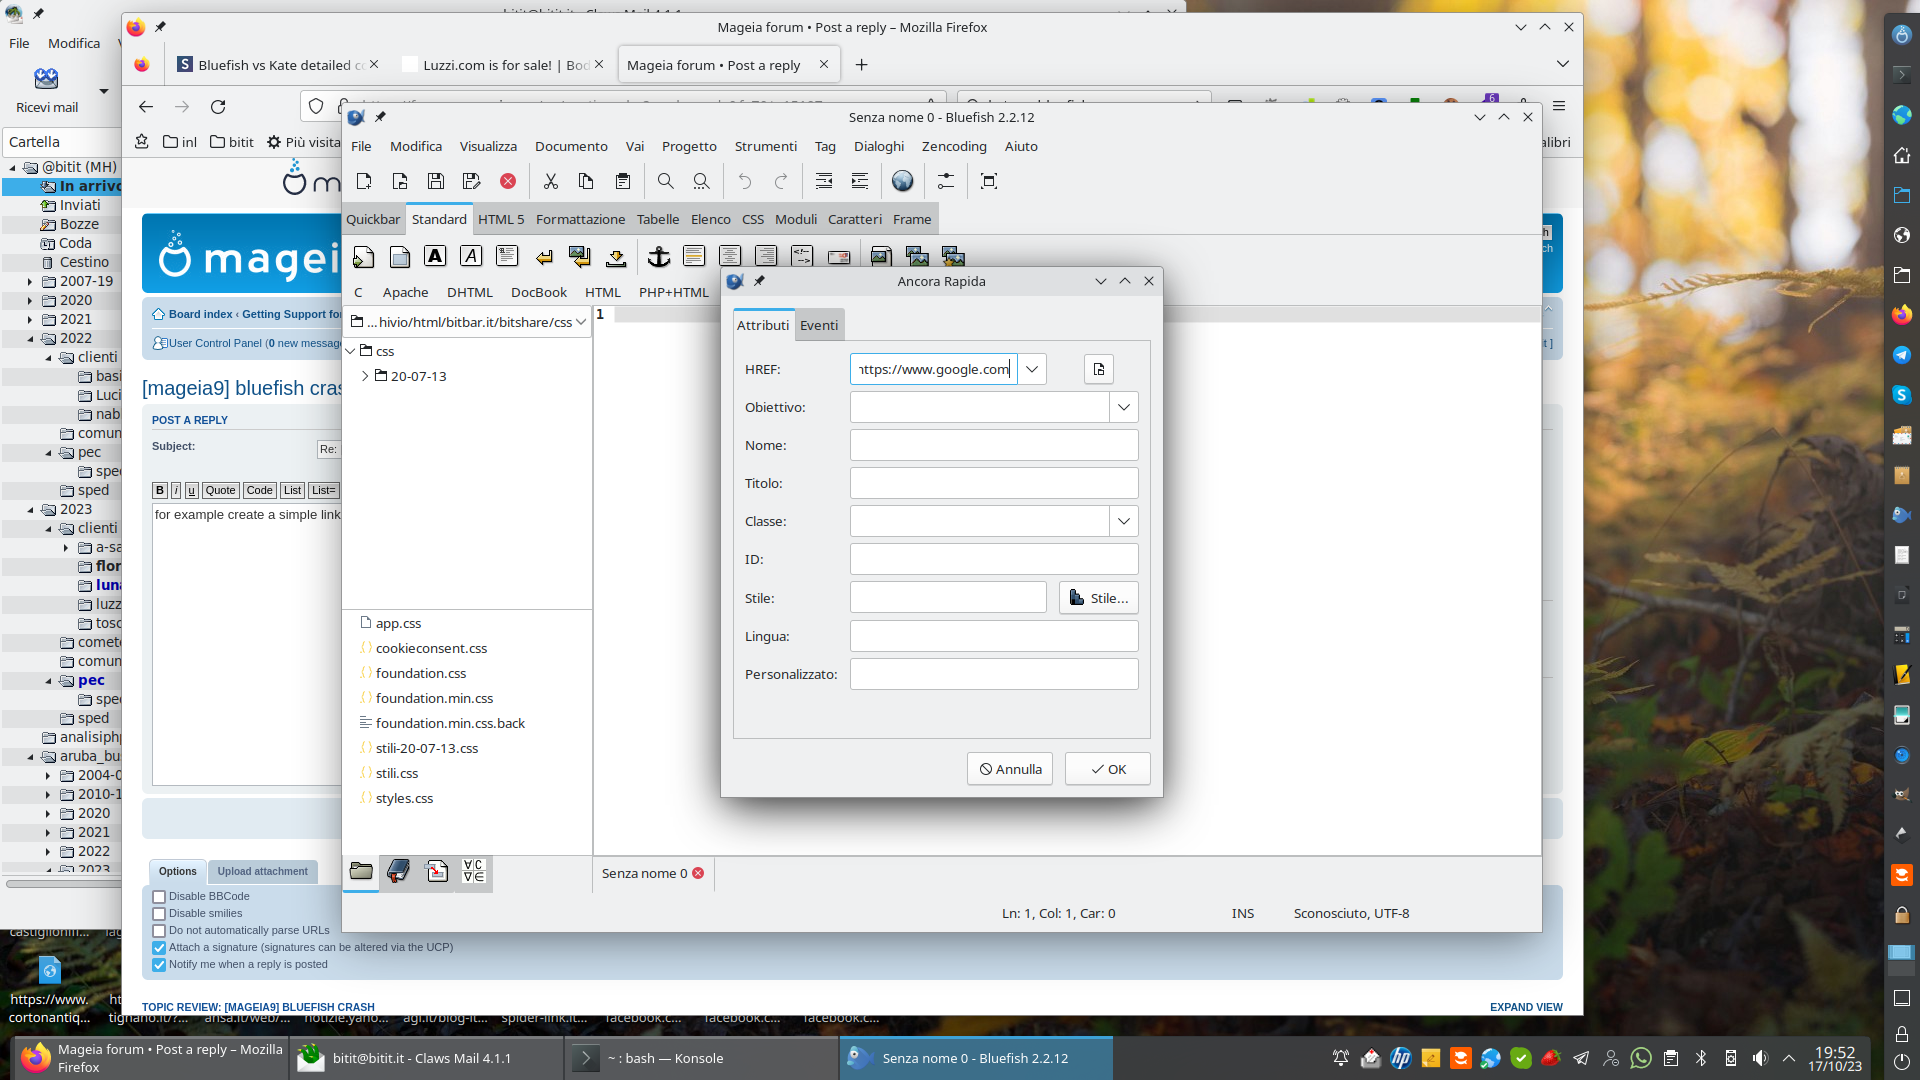Click the HTML comment icon in Standard toolbar
This screenshot has height=1080, width=1920.
[802, 256]
